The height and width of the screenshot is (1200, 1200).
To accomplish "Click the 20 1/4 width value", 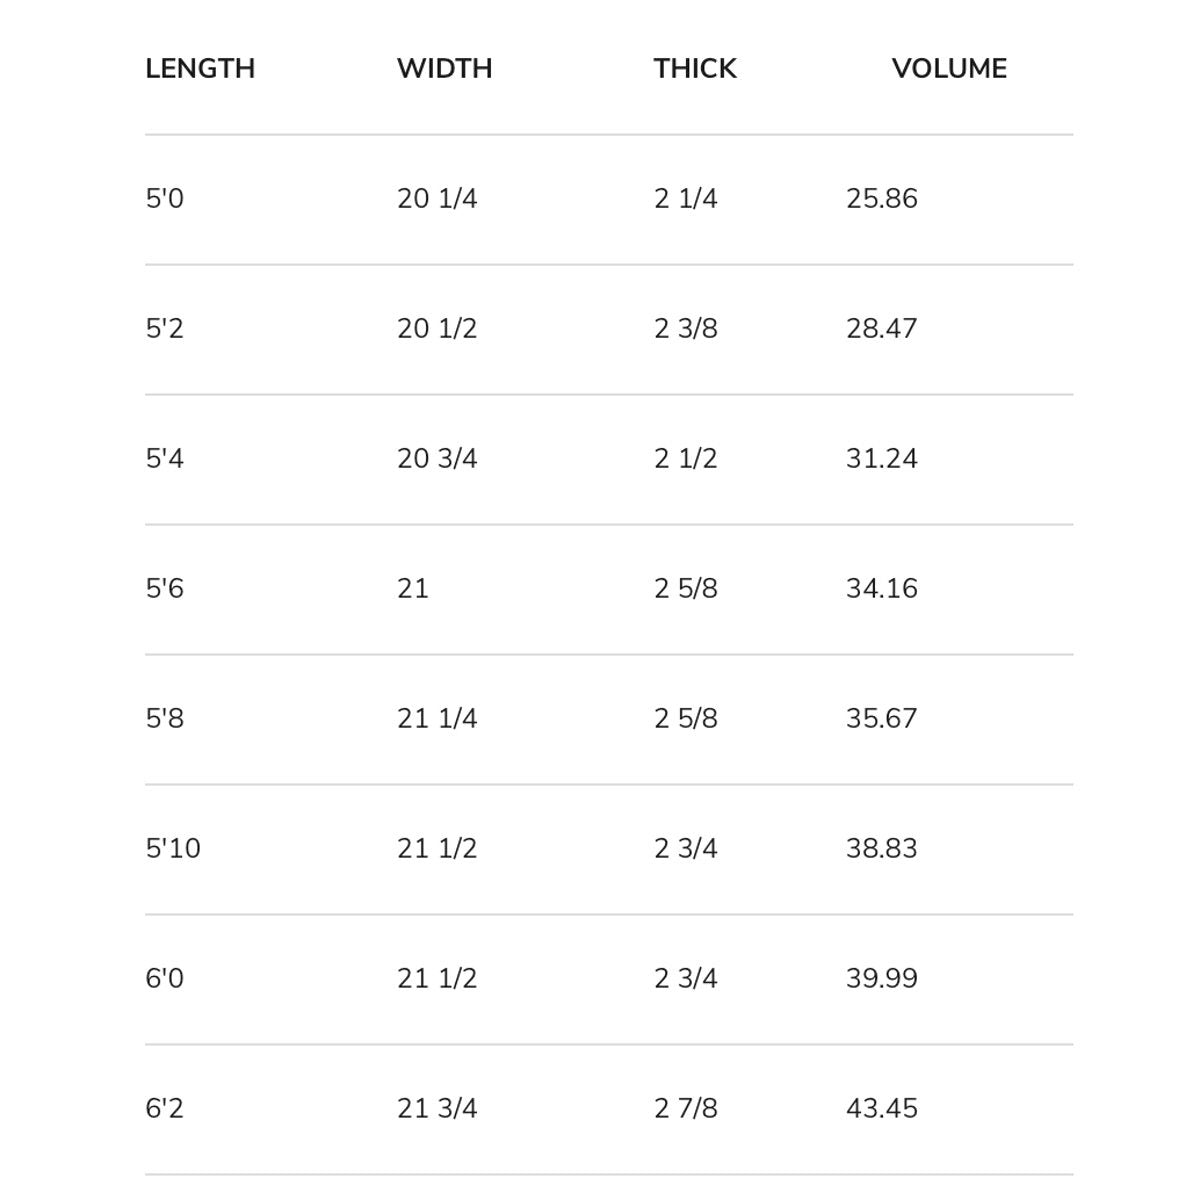I will click(437, 198).
